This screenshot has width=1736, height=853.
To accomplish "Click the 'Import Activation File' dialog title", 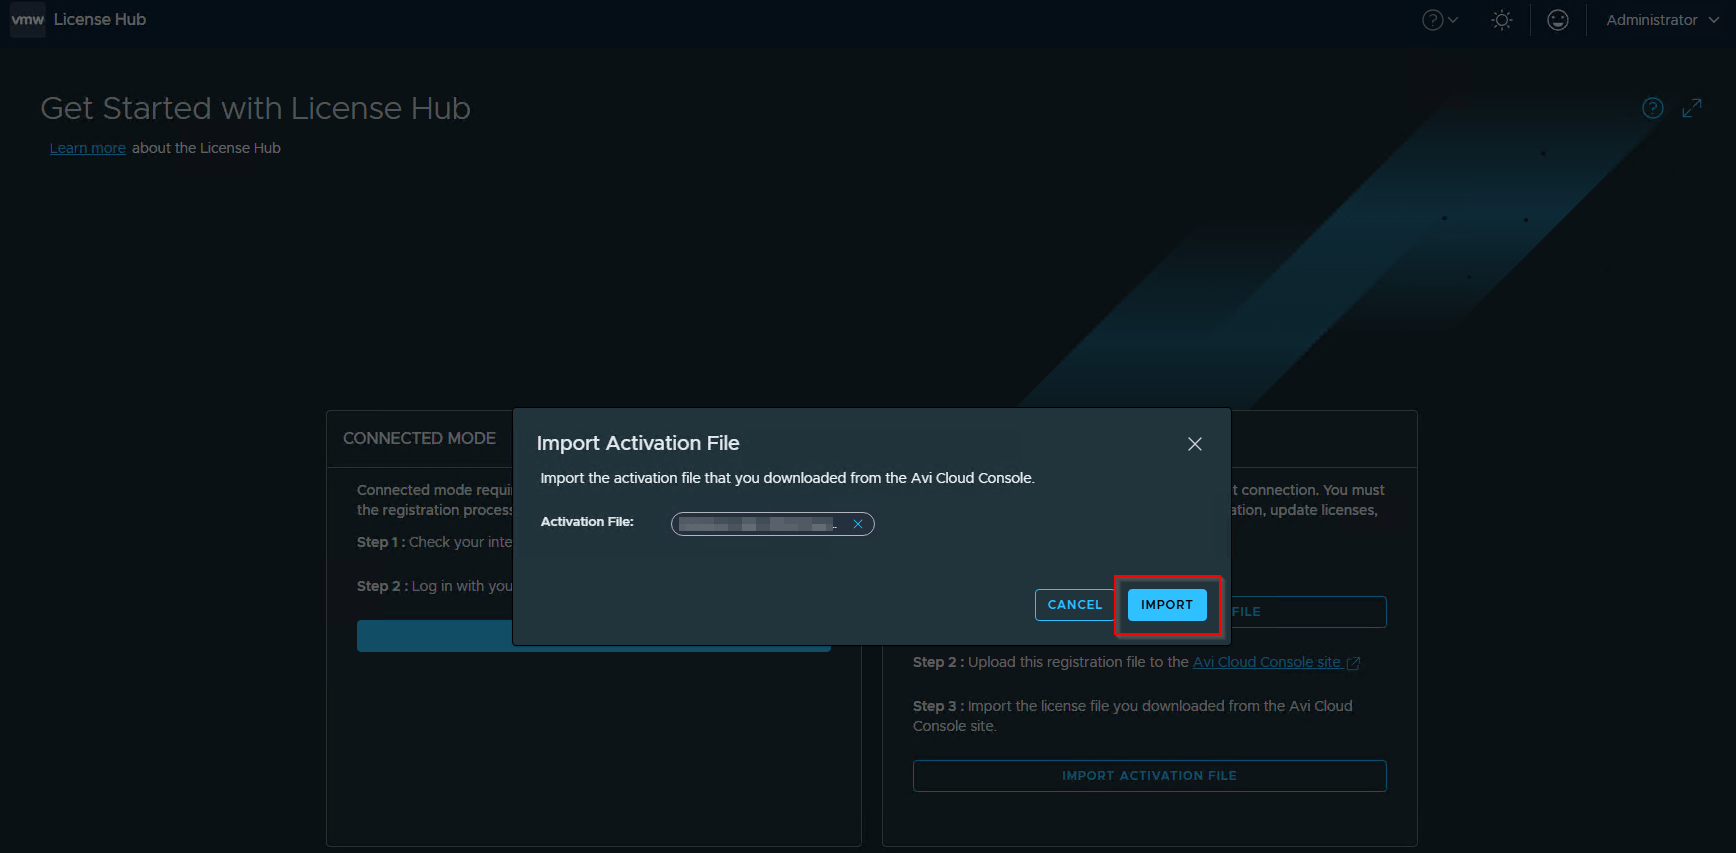I will [638, 443].
